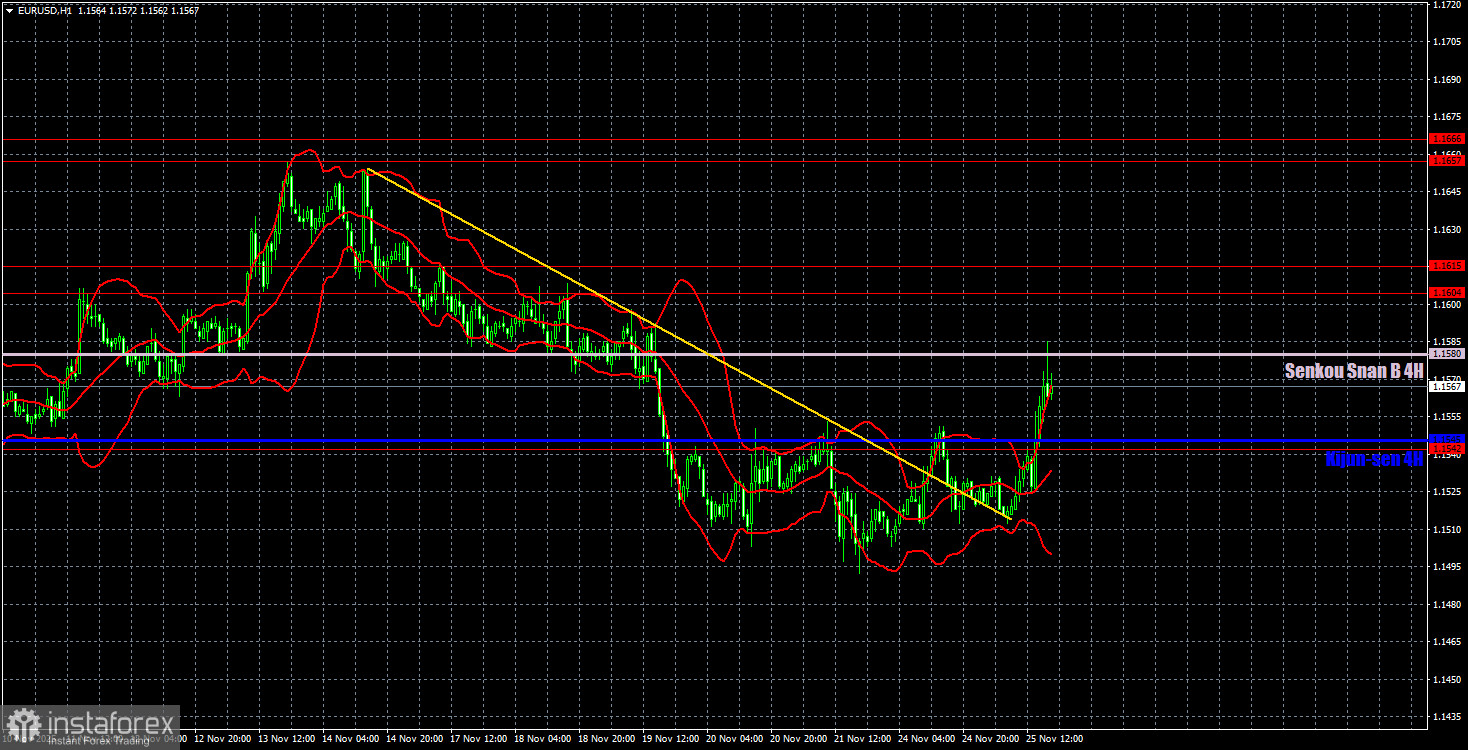Select the Senkou Span B 4H label
Image resolution: width=1468 pixels, height=750 pixels.
pos(1352,370)
